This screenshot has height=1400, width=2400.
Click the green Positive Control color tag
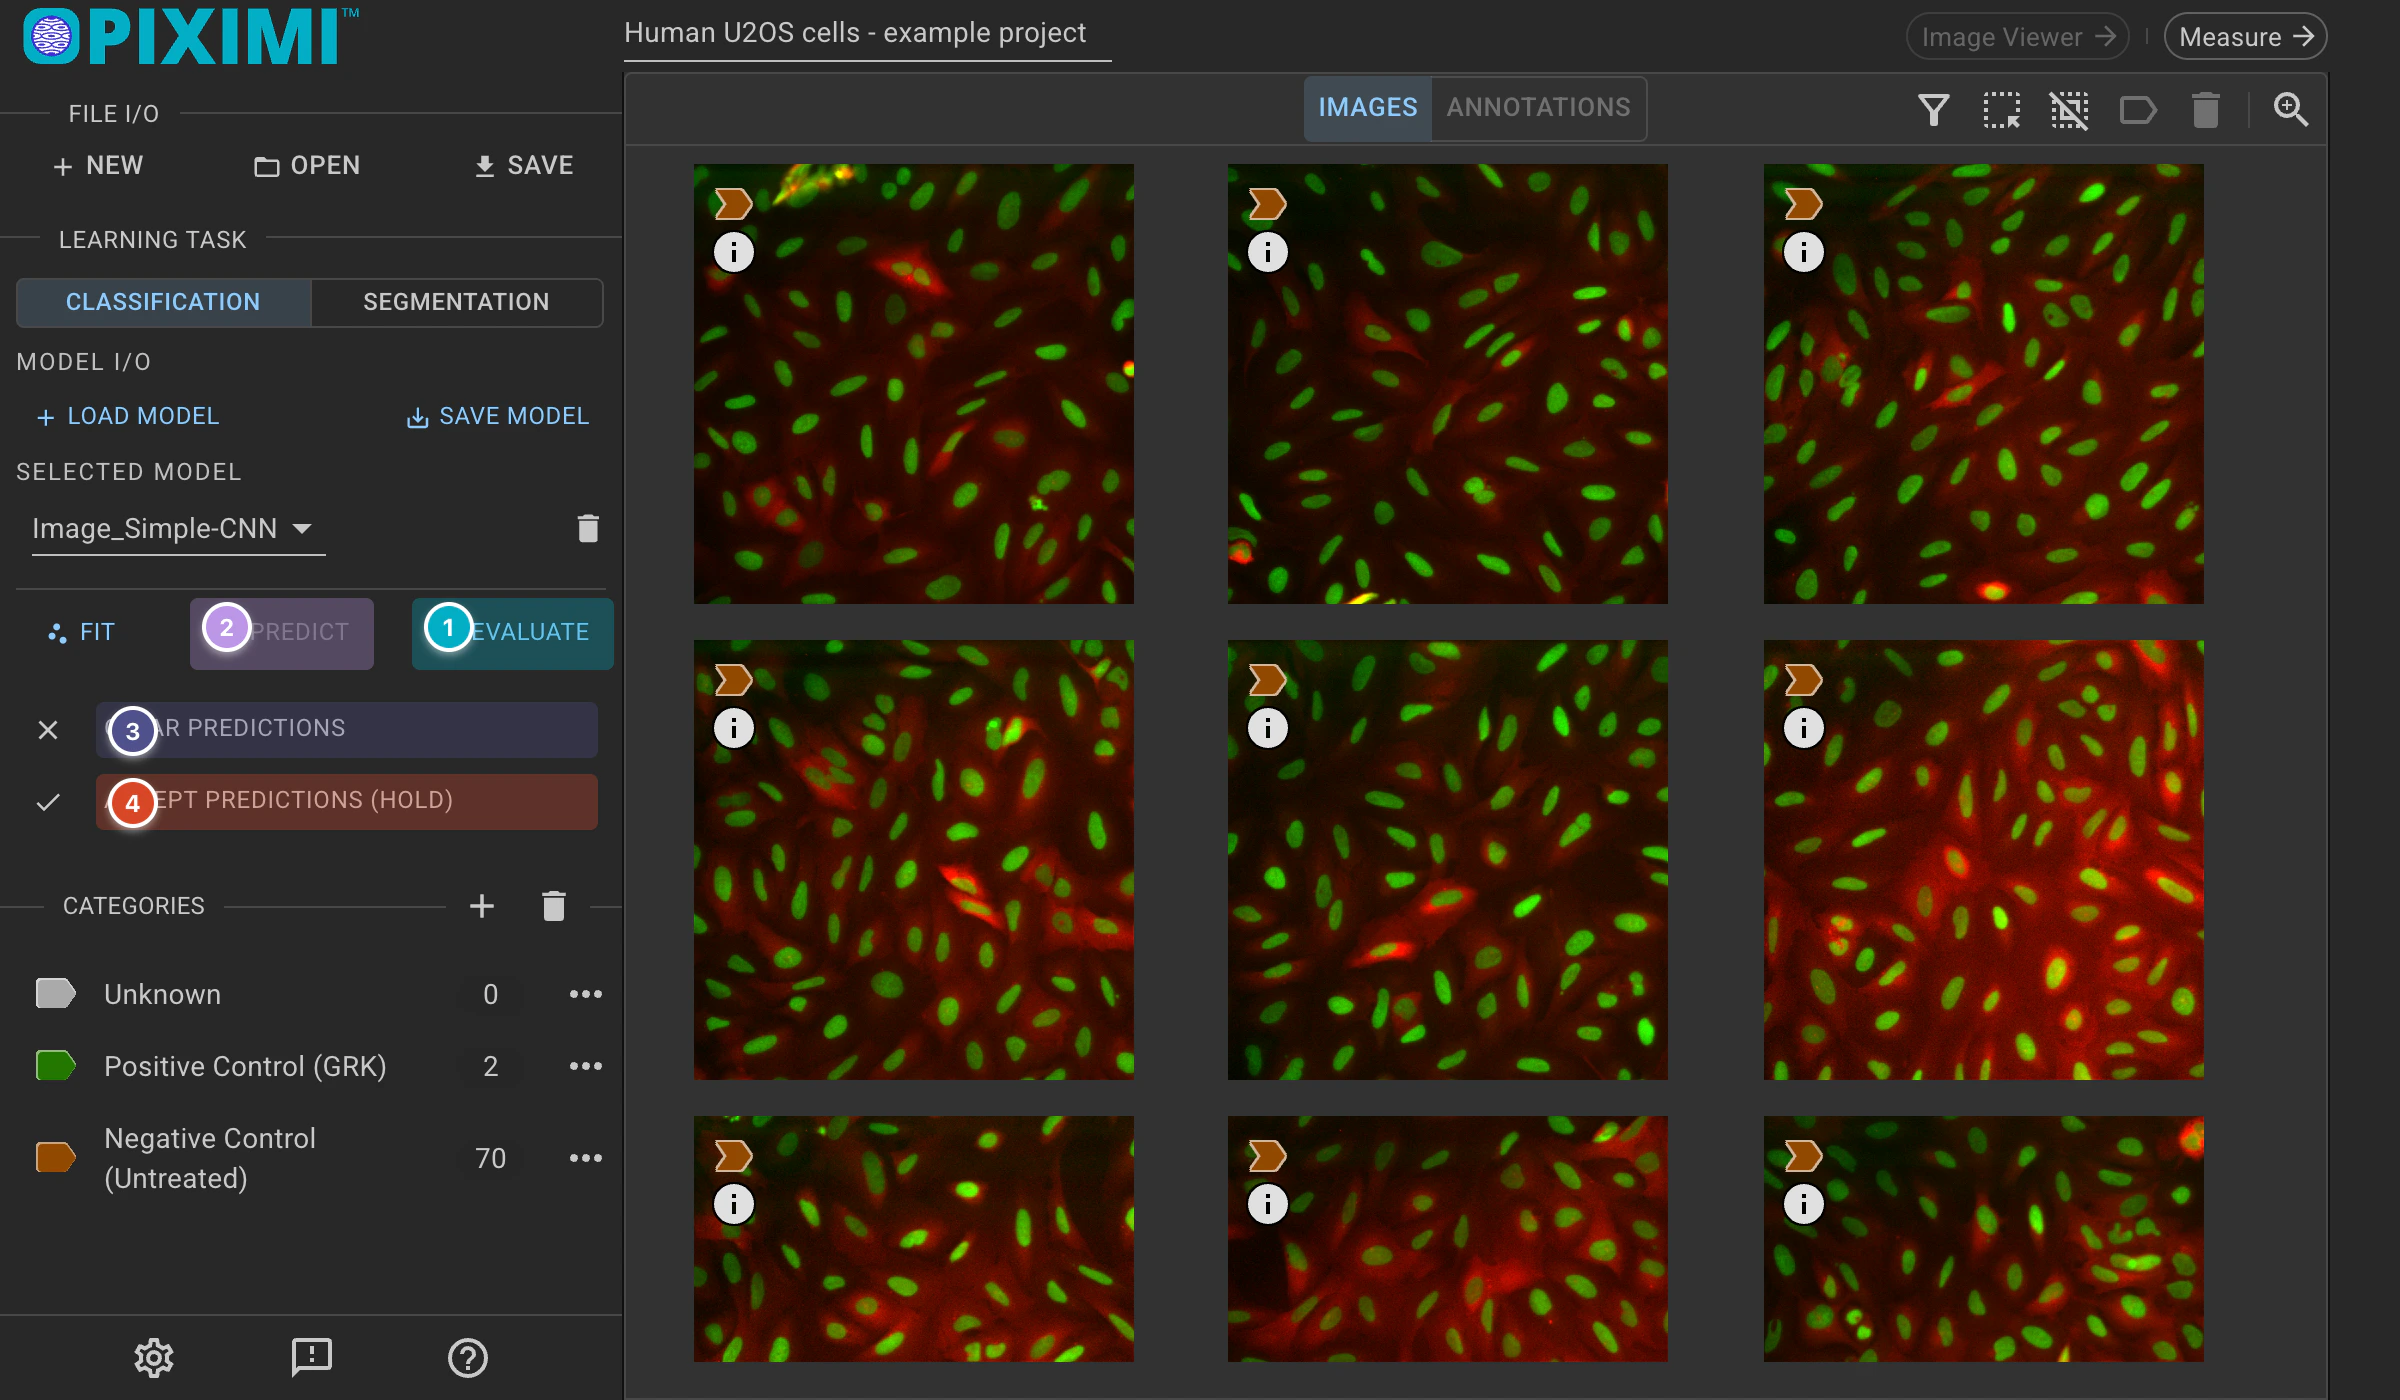(x=55, y=1065)
